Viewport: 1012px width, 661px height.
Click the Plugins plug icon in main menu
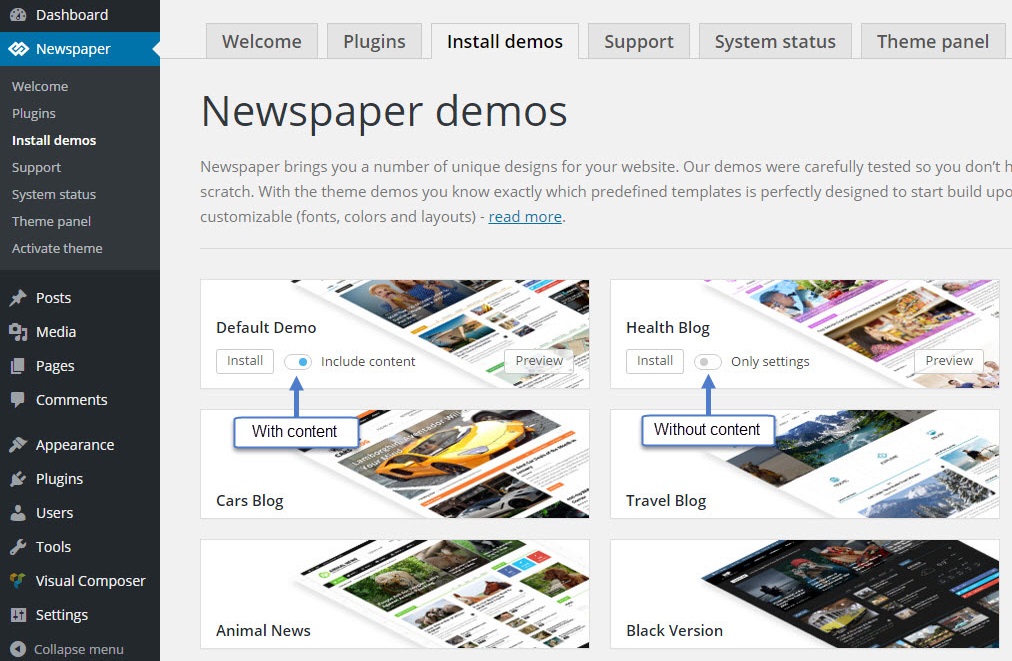pyautogui.click(x=18, y=479)
